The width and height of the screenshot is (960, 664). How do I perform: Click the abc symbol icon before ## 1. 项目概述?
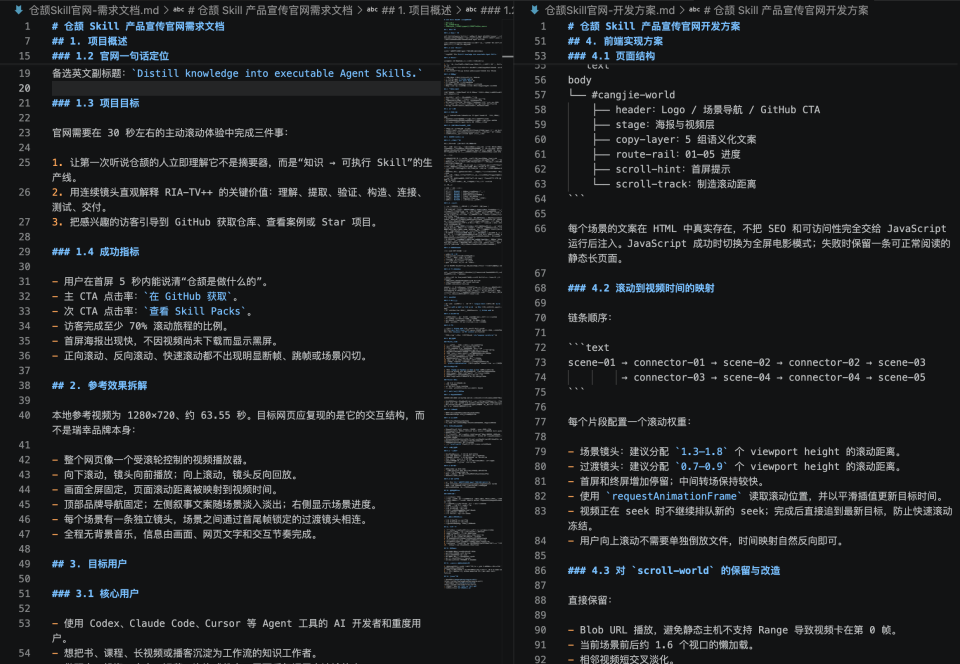tap(372, 10)
